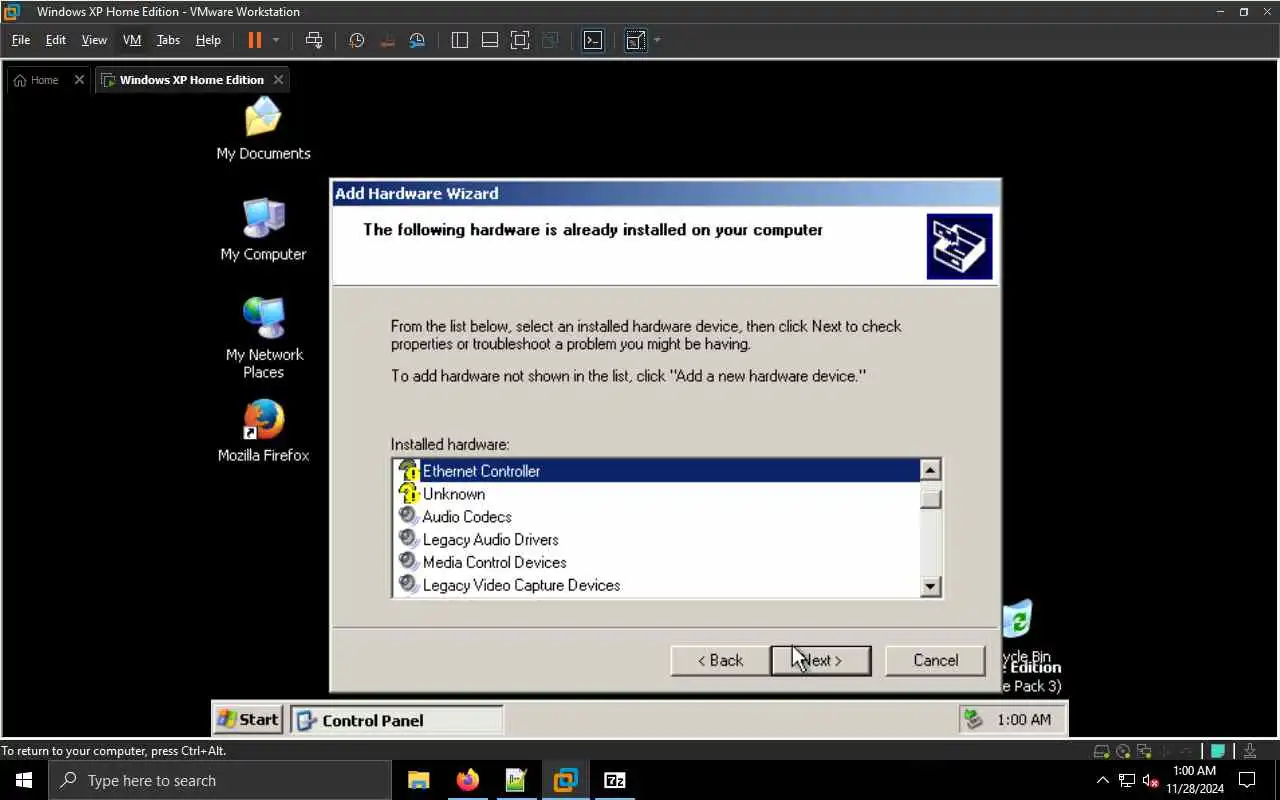Show or hide the VMware library sidebar

tap(460, 40)
